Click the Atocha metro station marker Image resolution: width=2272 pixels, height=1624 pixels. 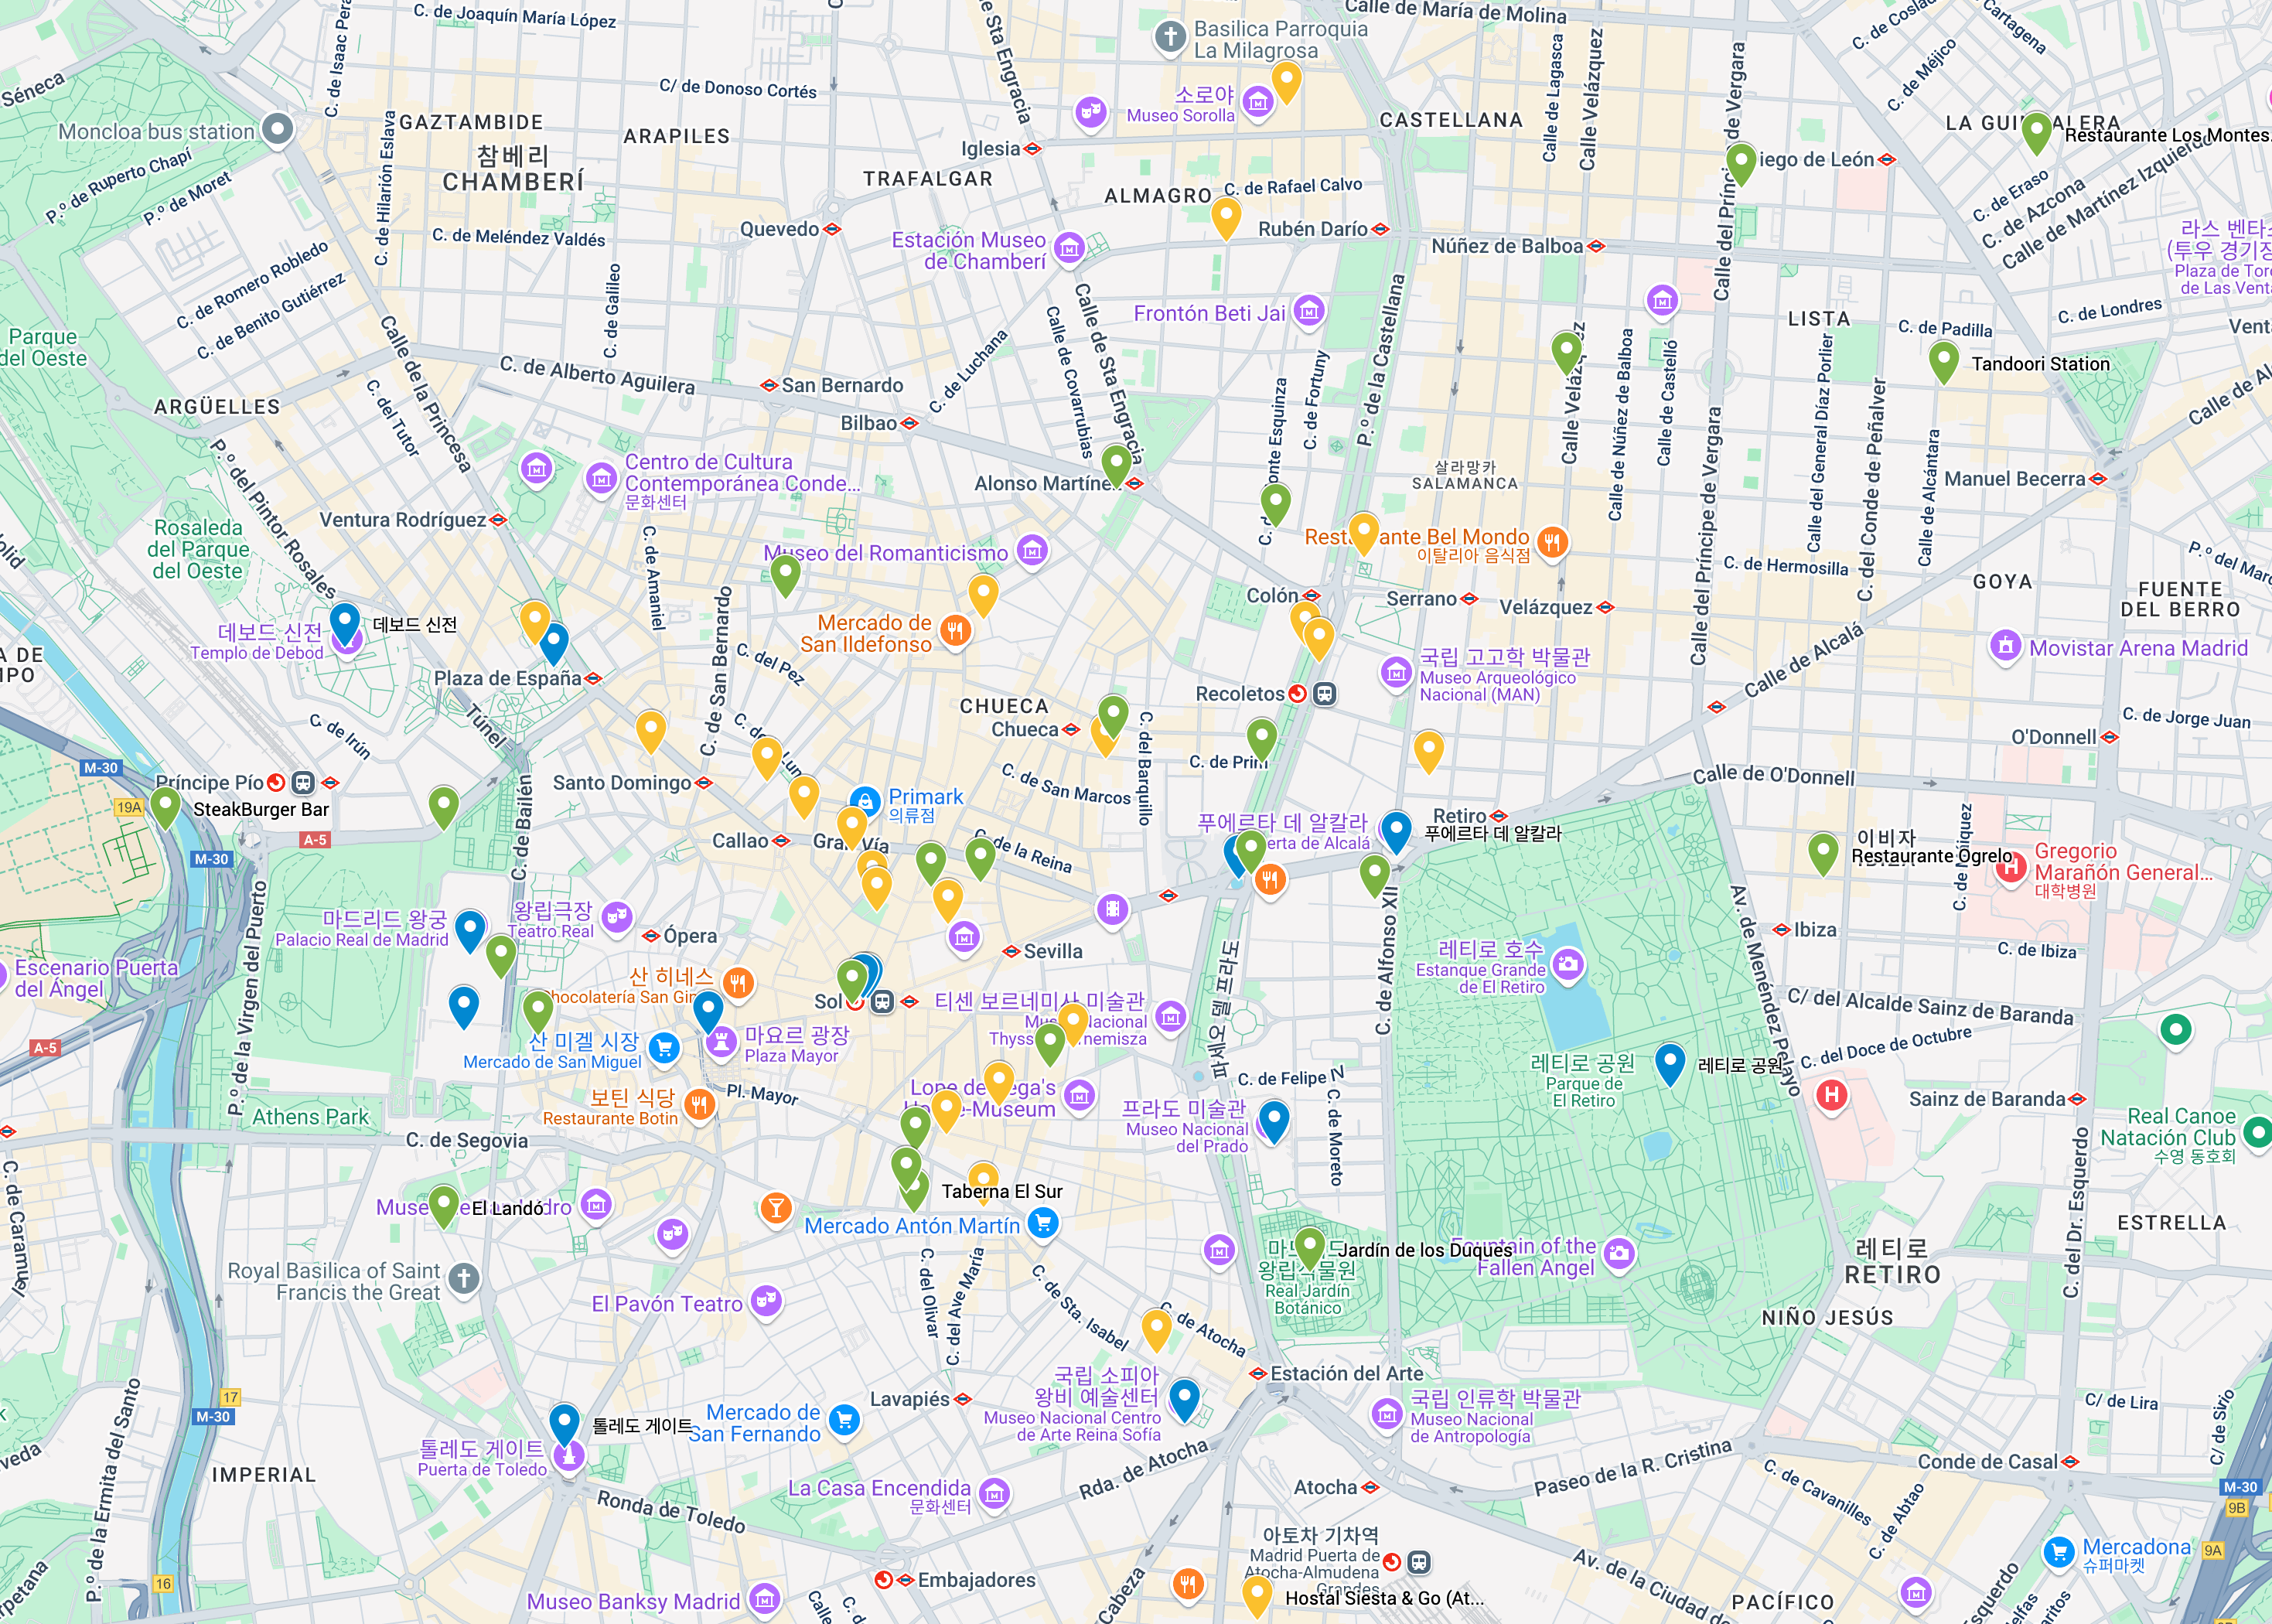click(1371, 1487)
